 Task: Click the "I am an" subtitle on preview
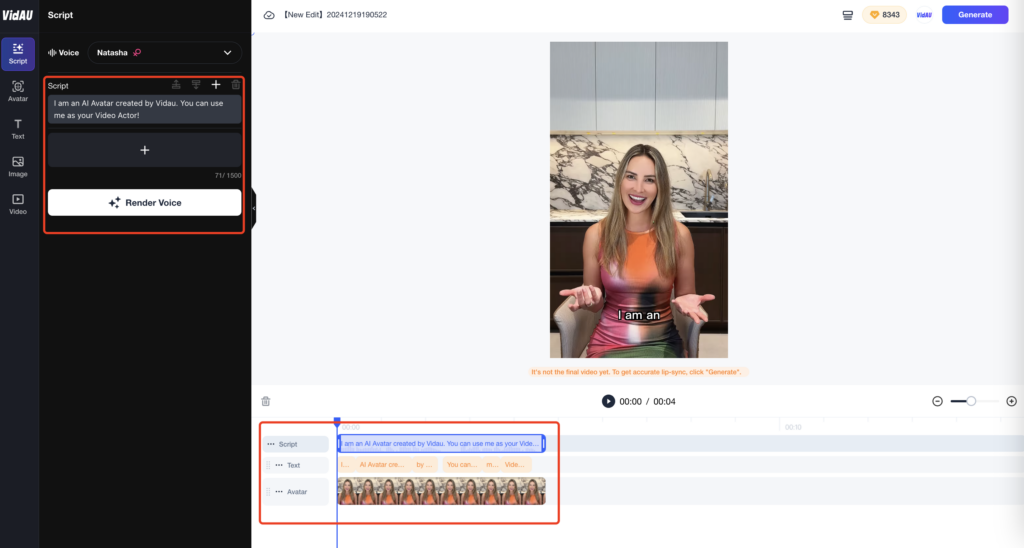(639, 315)
